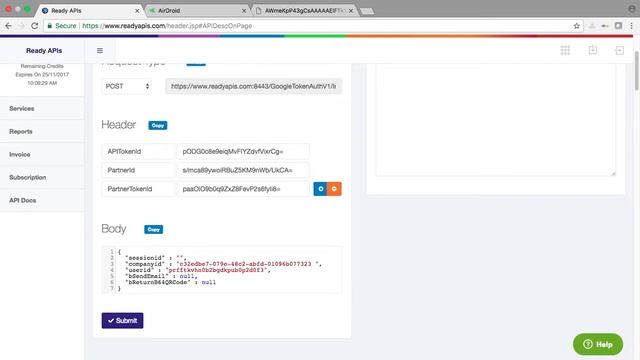Open Chrome menu three dots

point(631,26)
